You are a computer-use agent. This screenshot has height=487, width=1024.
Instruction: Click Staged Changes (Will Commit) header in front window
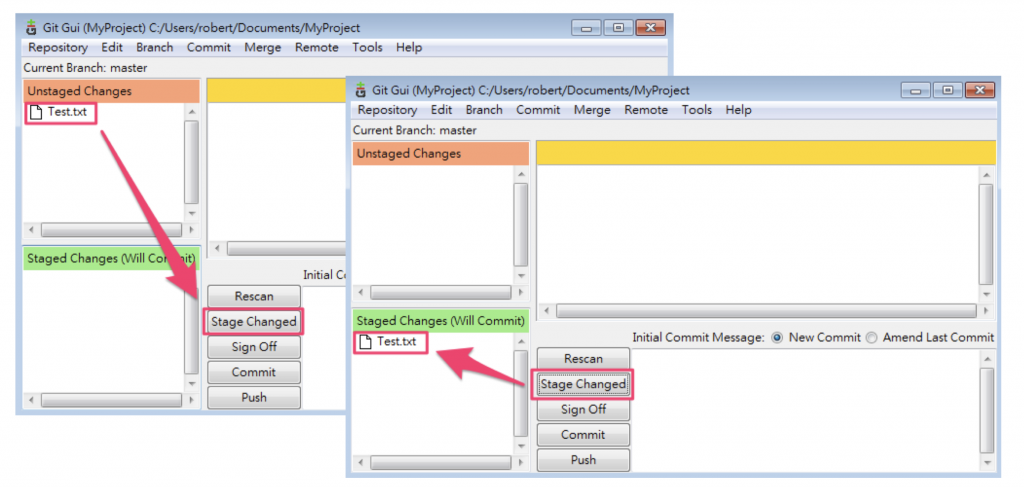tap(441, 321)
